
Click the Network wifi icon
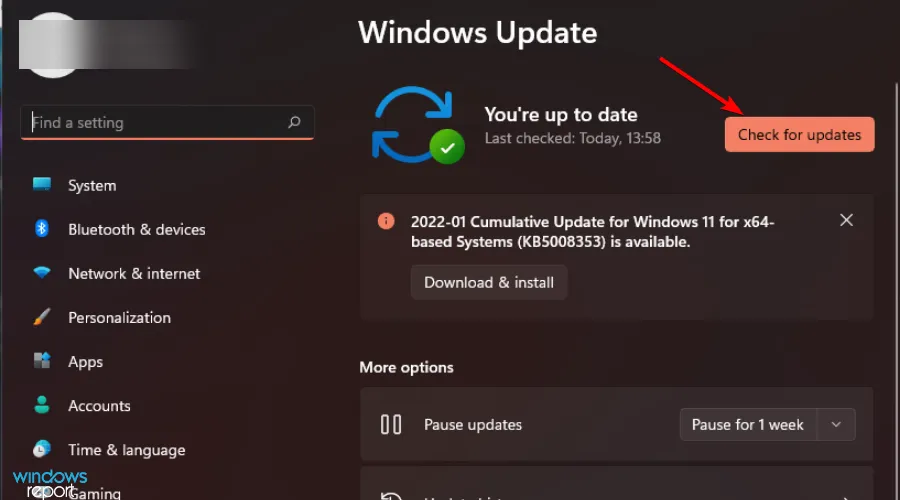click(42, 273)
